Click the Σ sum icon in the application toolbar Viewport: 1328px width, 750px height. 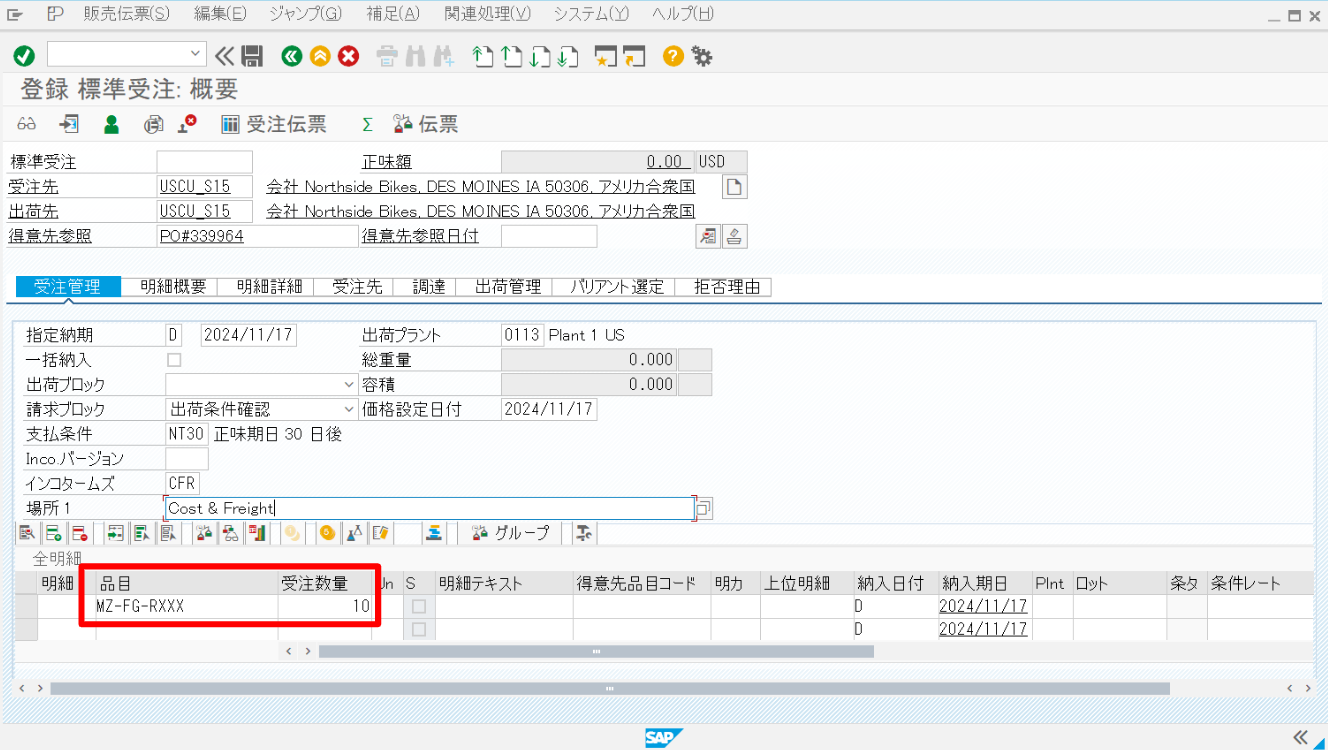(367, 123)
